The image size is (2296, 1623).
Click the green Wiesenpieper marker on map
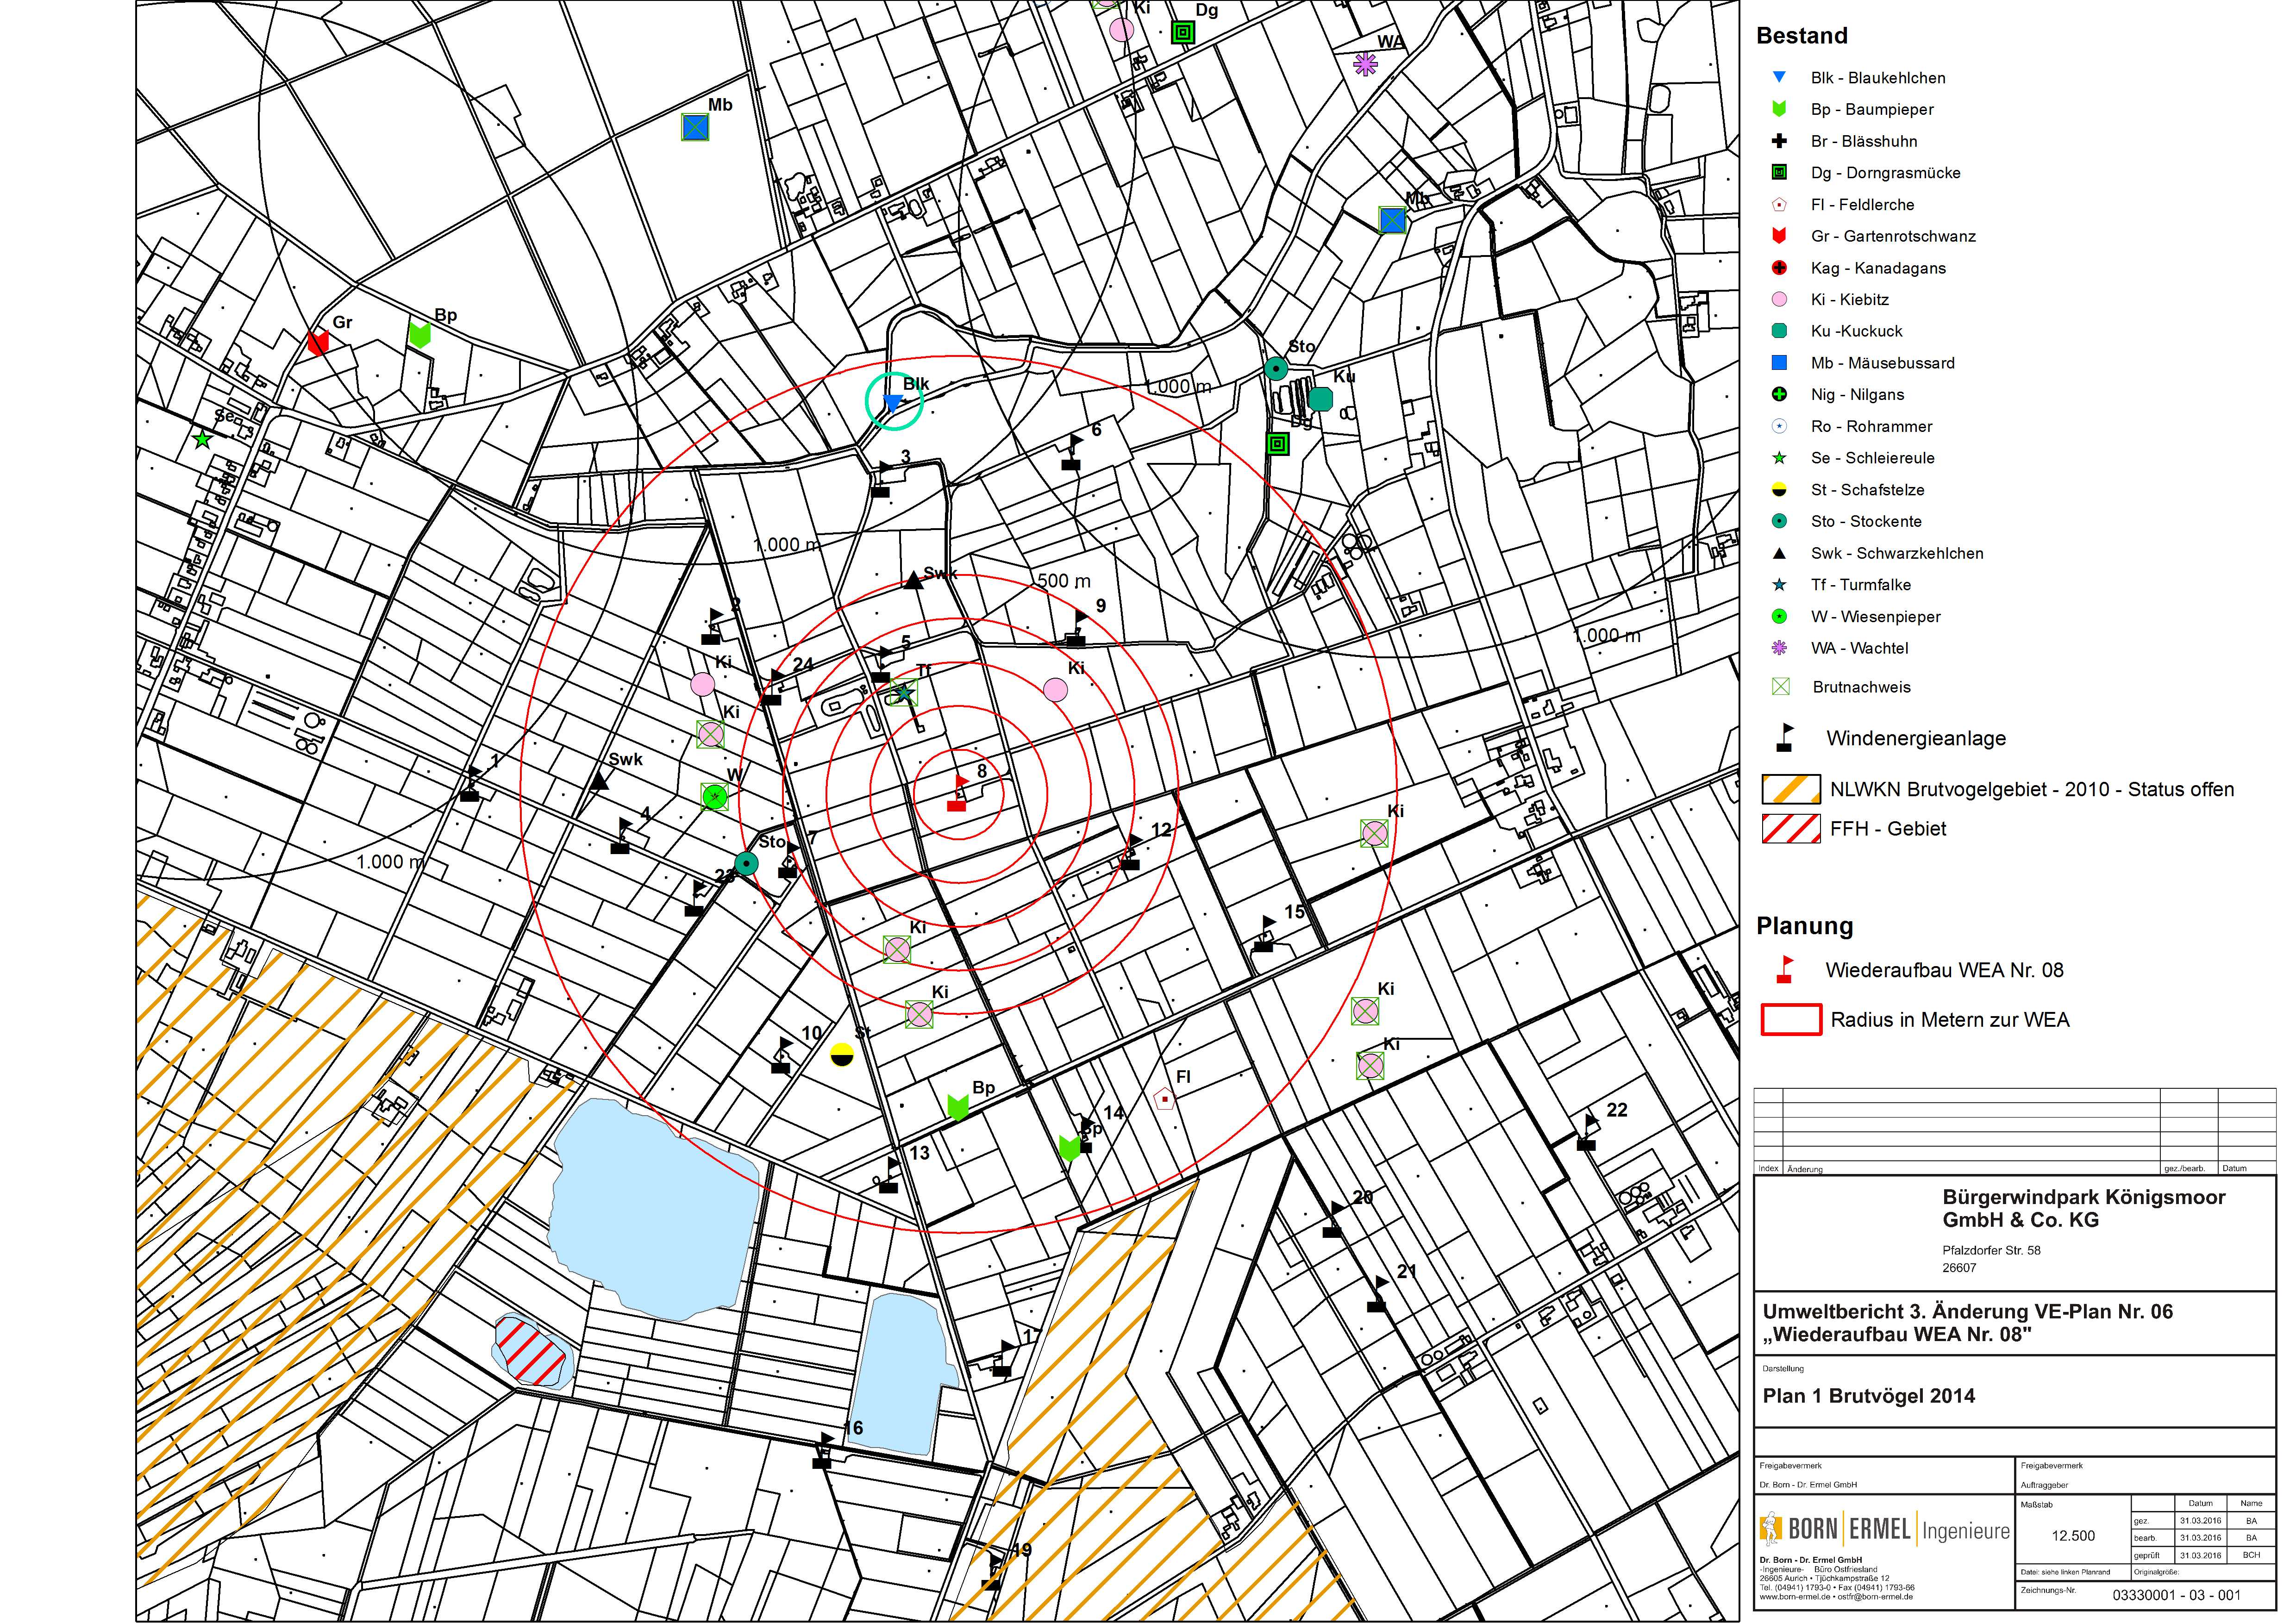click(714, 796)
